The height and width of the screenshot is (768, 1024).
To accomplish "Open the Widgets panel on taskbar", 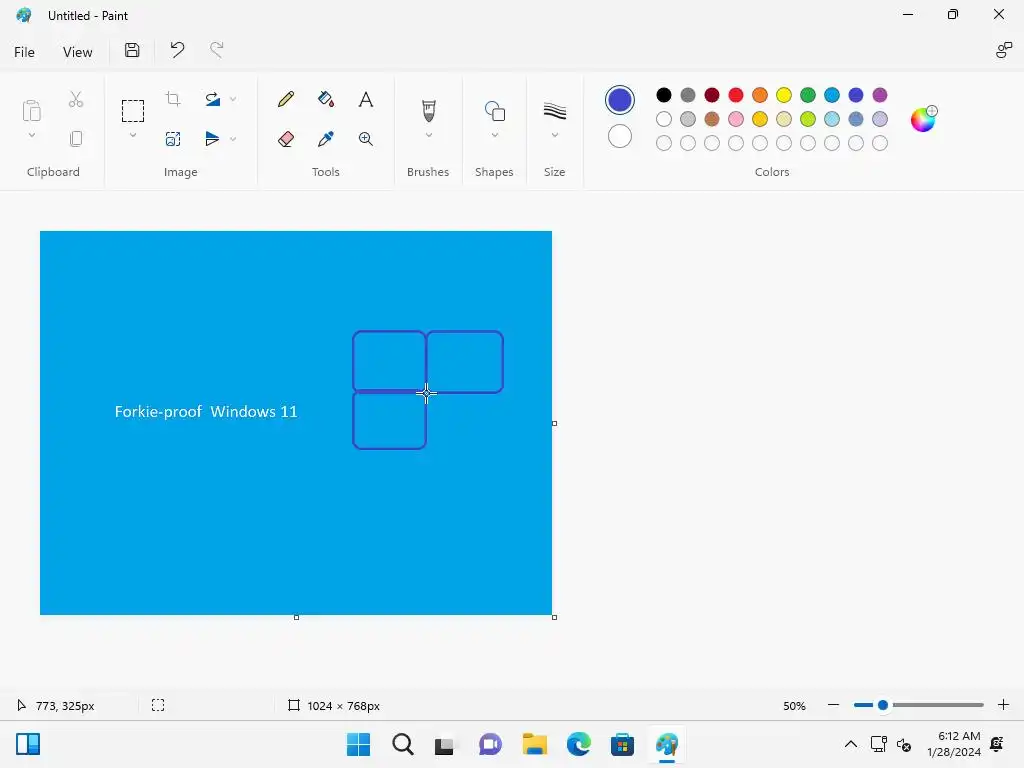I will [x=28, y=744].
